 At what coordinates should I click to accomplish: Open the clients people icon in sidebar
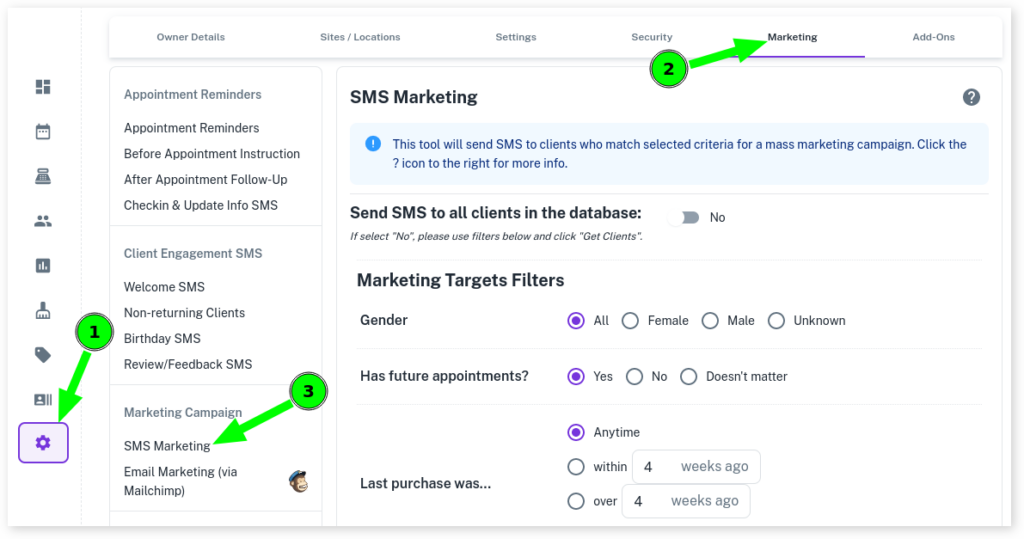coord(43,221)
